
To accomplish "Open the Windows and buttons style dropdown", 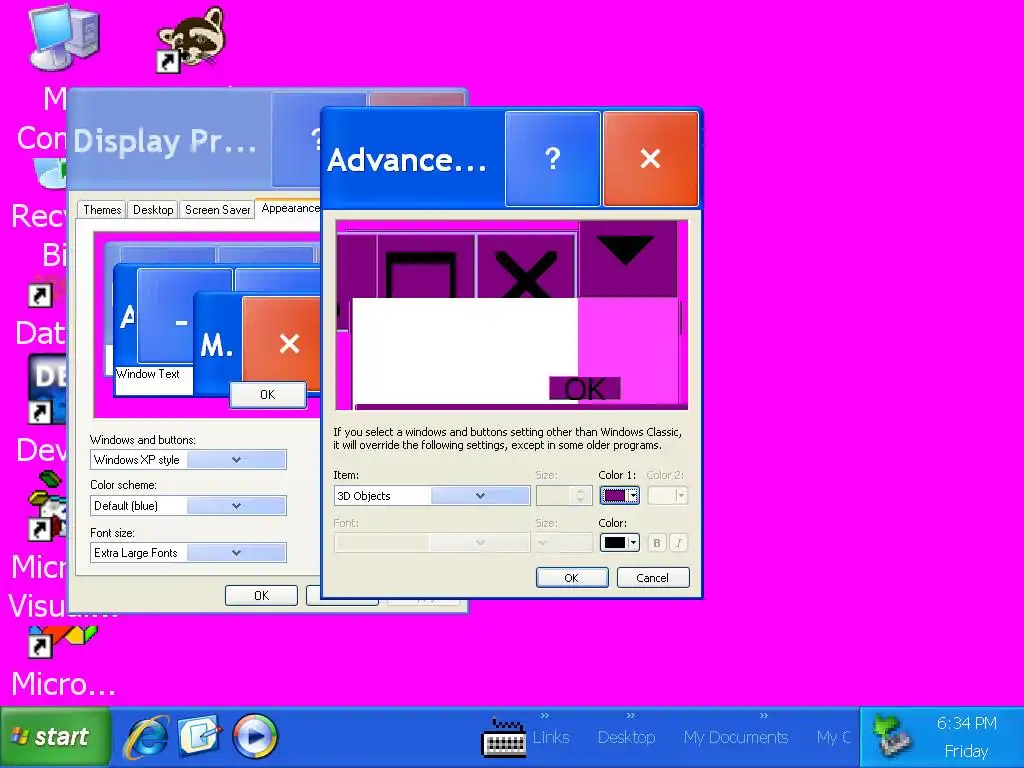I will coord(188,460).
